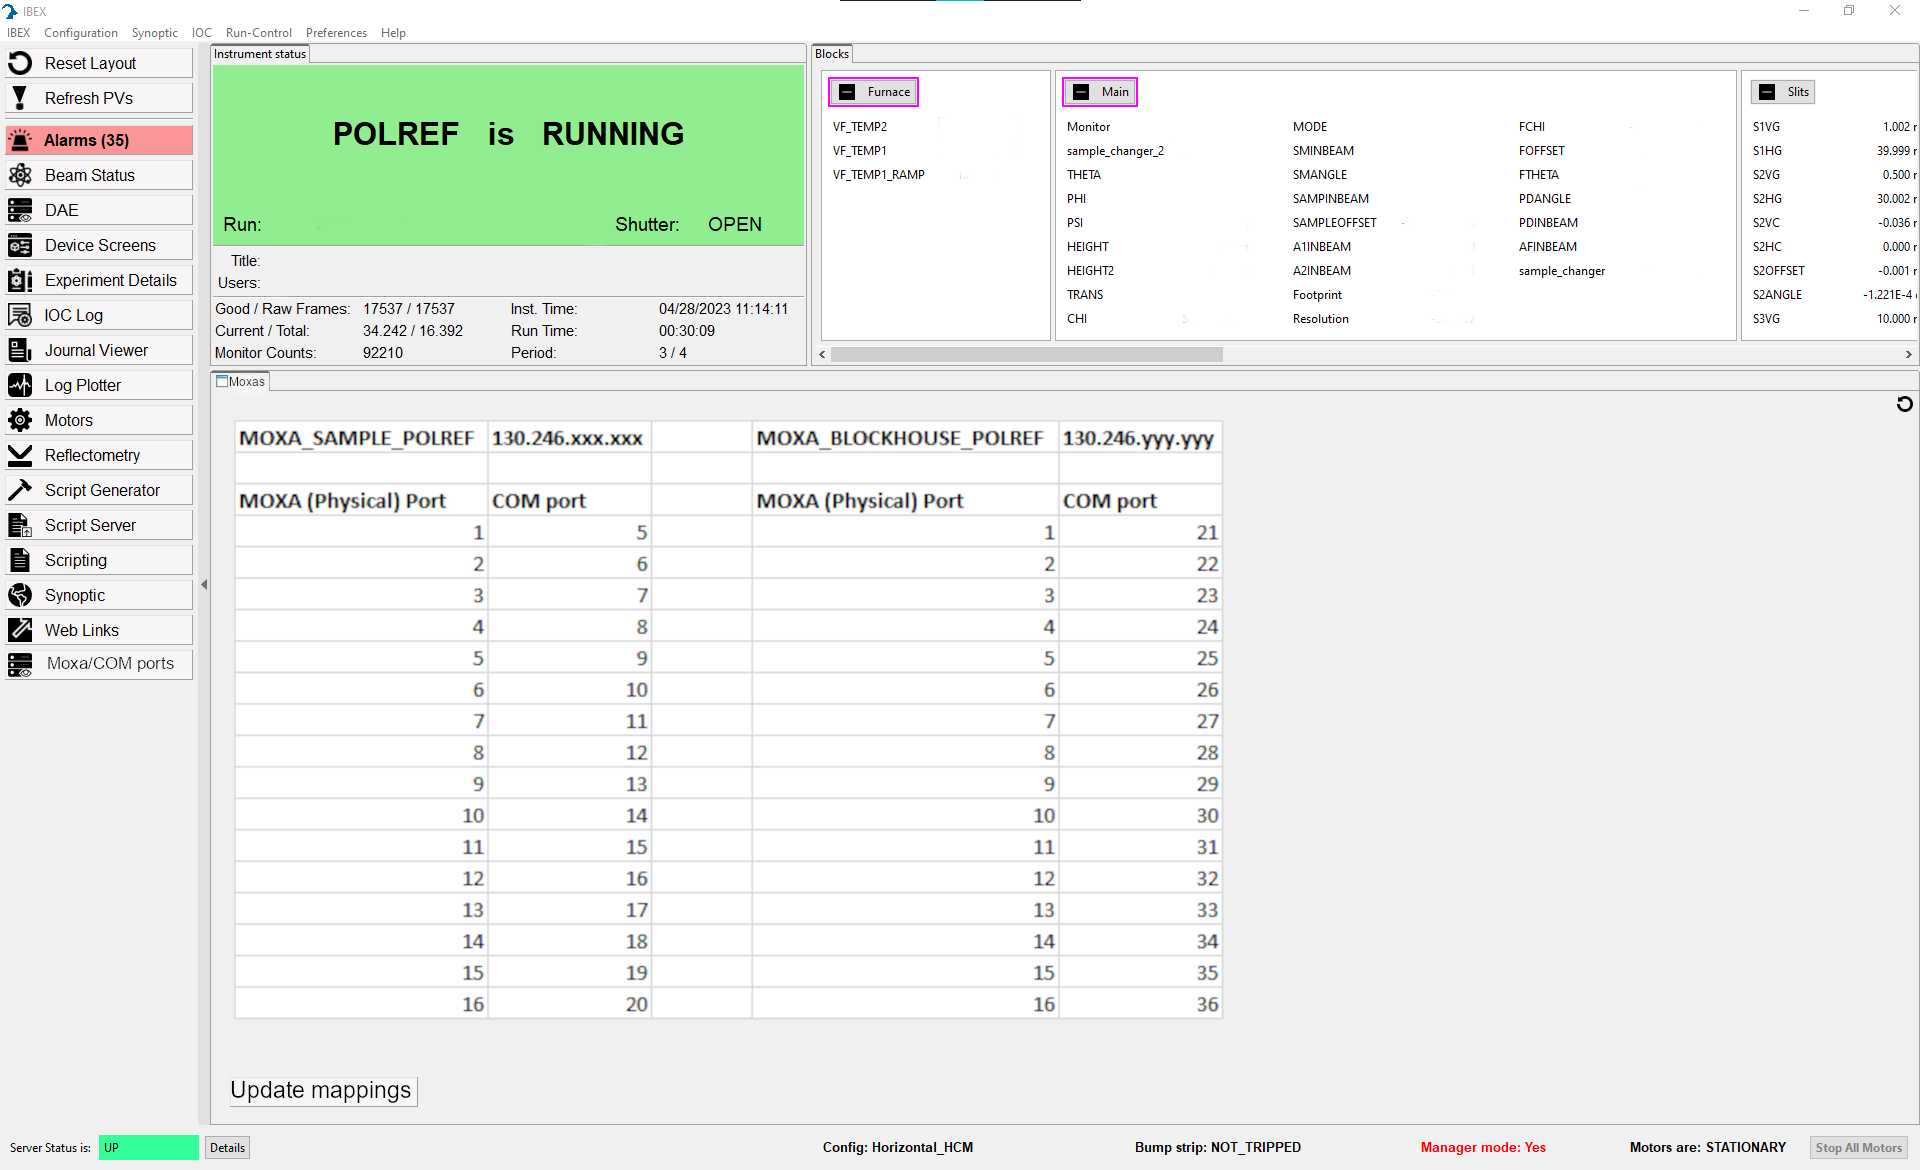This screenshot has height=1170, width=1920.
Task: Toggle the Slits block group checkbox
Action: click(x=1766, y=91)
